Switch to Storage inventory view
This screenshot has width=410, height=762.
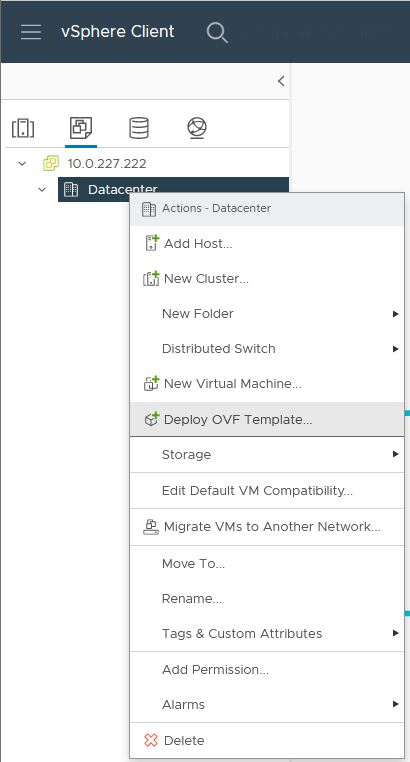pyautogui.click(x=139, y=128)
